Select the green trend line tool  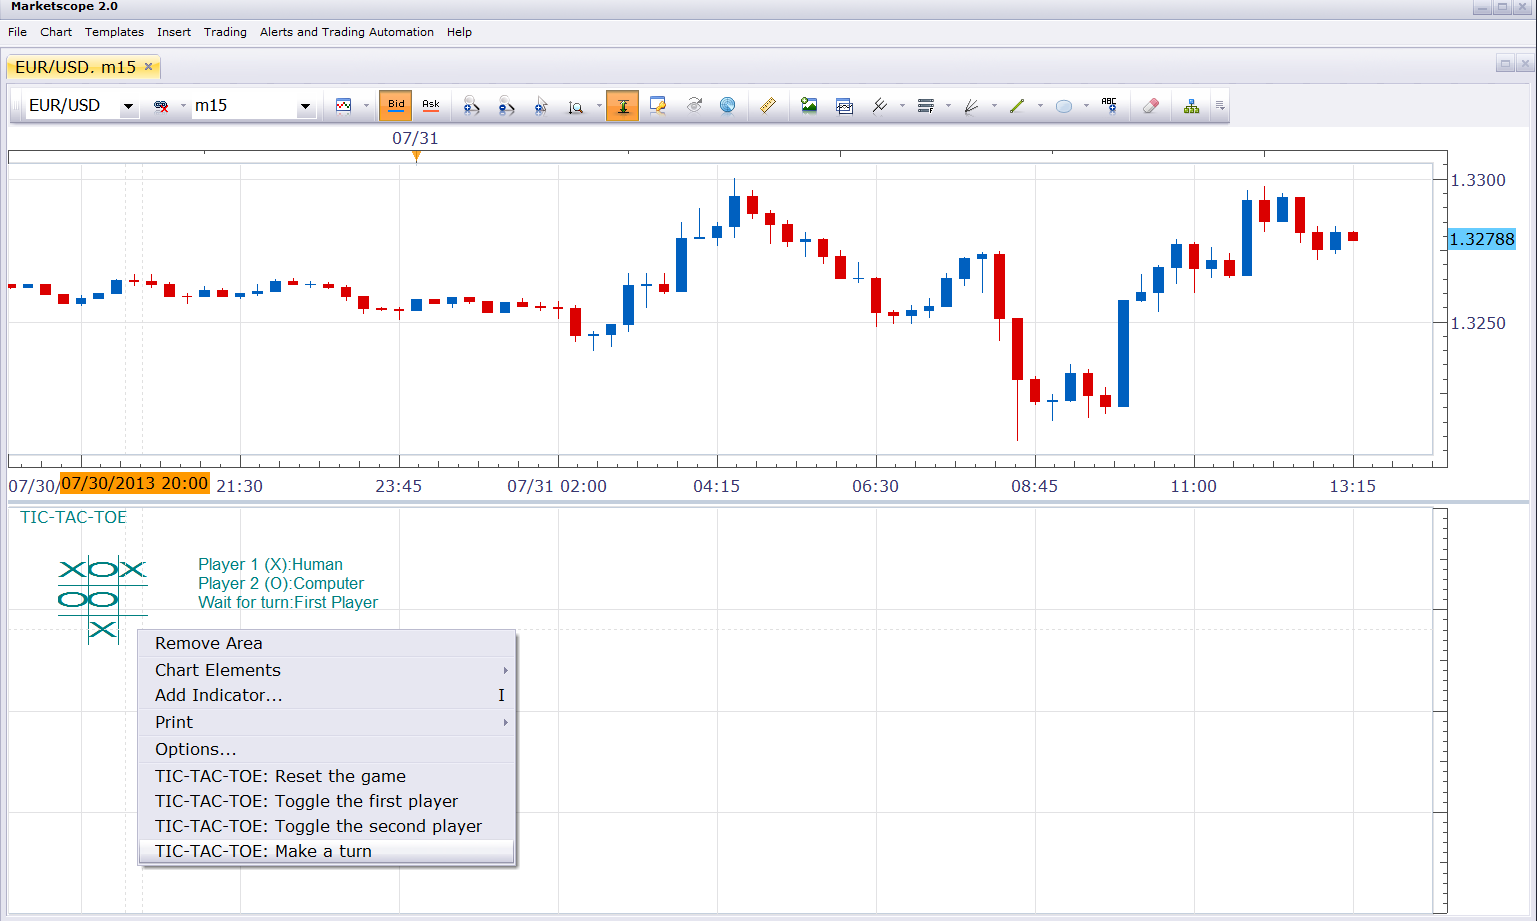(1017, 105)
